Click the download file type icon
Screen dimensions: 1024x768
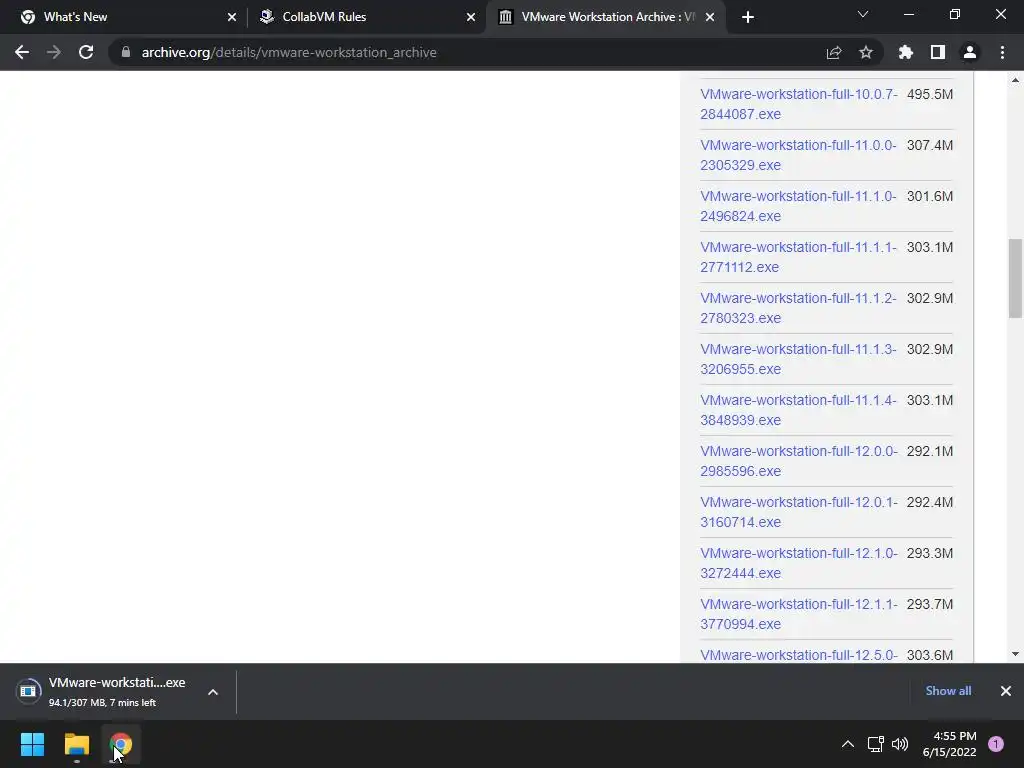click(28, 691)
